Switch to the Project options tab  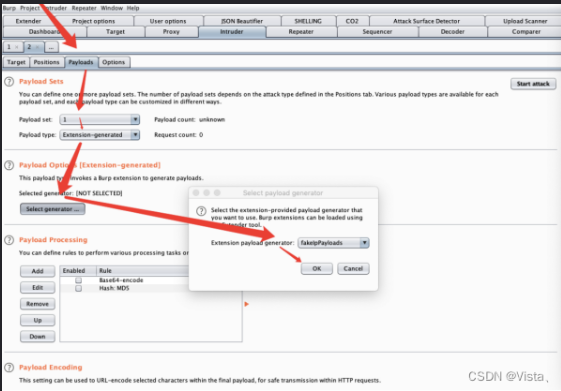(x=94, y=21)
